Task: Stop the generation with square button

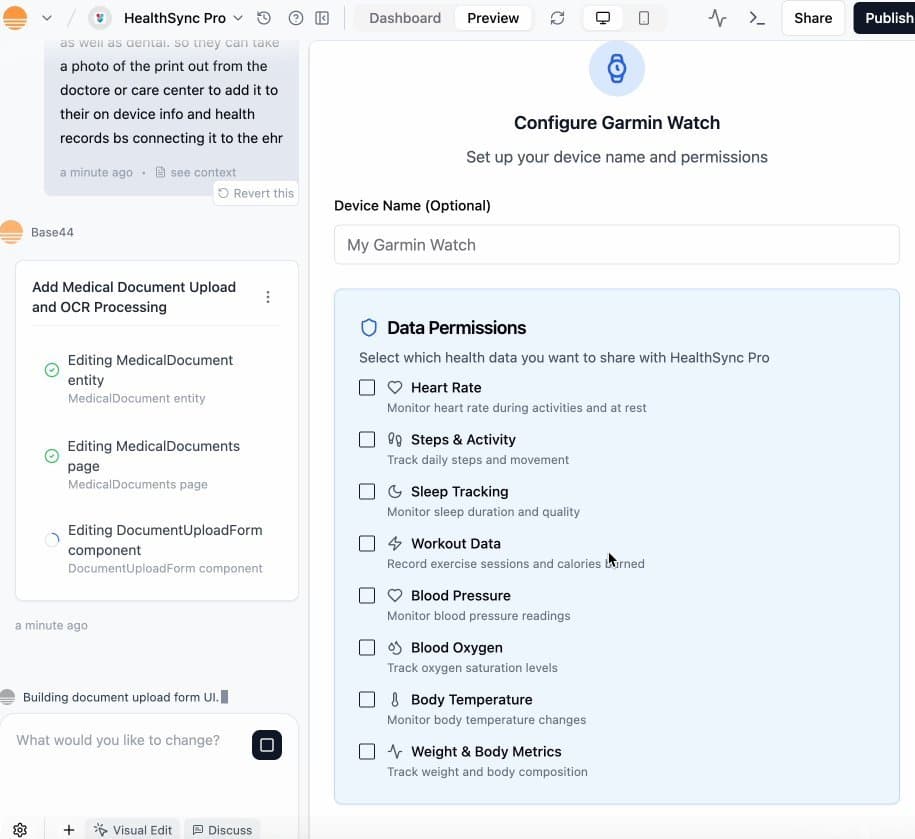Action: pyautogui.click(x=267, y=745)
